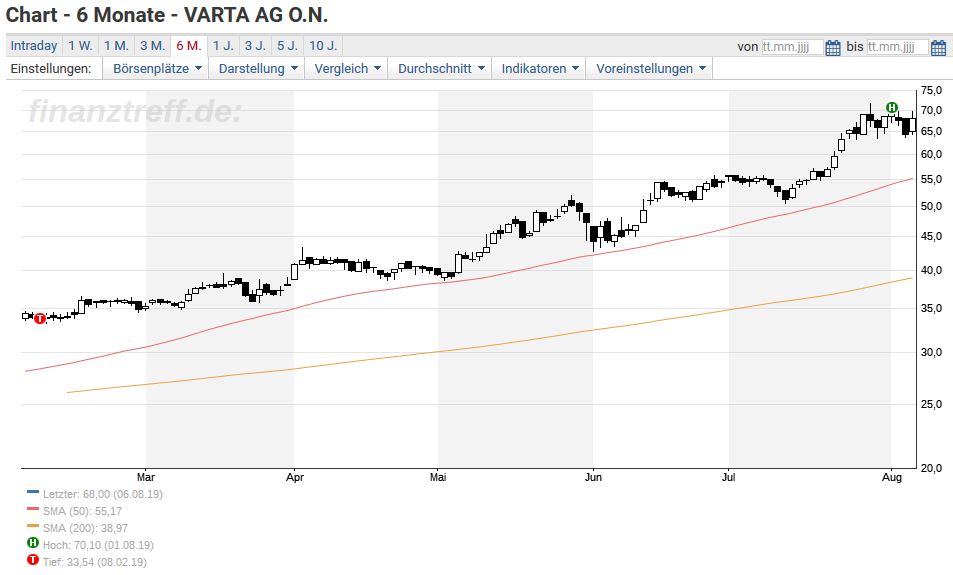Click the blue Letzter legend swatch
This screenshot has width=953, height=575.
click(x=33, y=492)
